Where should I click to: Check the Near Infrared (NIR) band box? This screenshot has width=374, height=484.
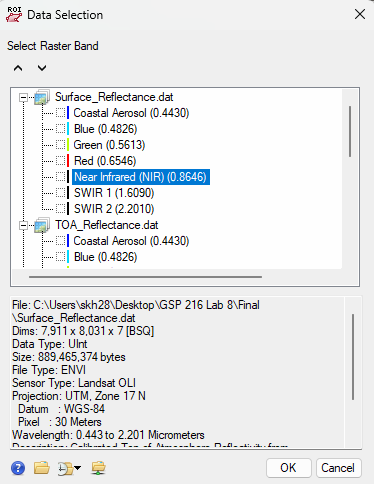pos(61,177)
